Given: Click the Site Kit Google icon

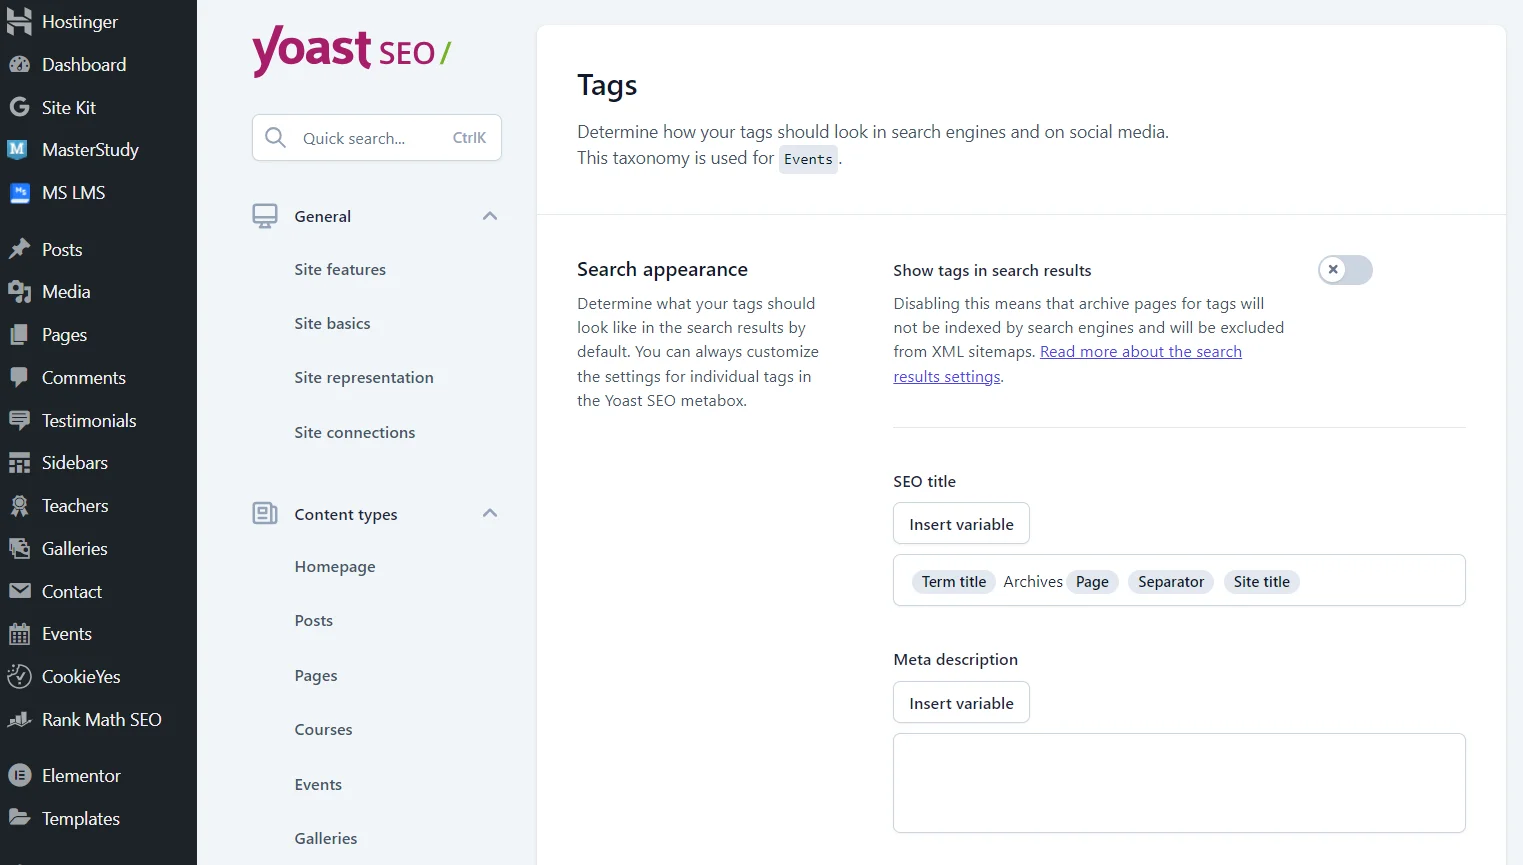Looking at the screenshot, I should [x=19, y=107].
